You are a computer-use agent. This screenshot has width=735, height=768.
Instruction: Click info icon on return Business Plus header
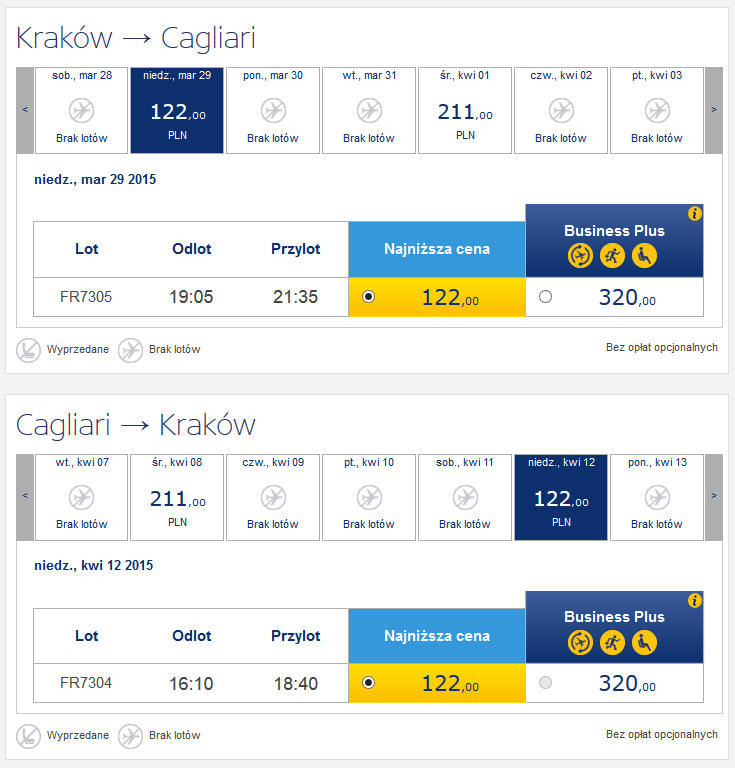(694, 600)
